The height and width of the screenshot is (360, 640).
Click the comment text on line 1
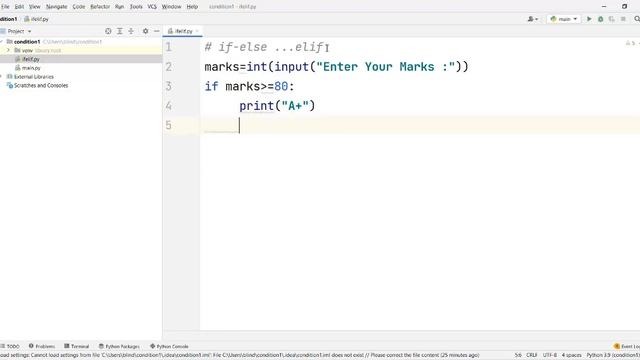264,47
